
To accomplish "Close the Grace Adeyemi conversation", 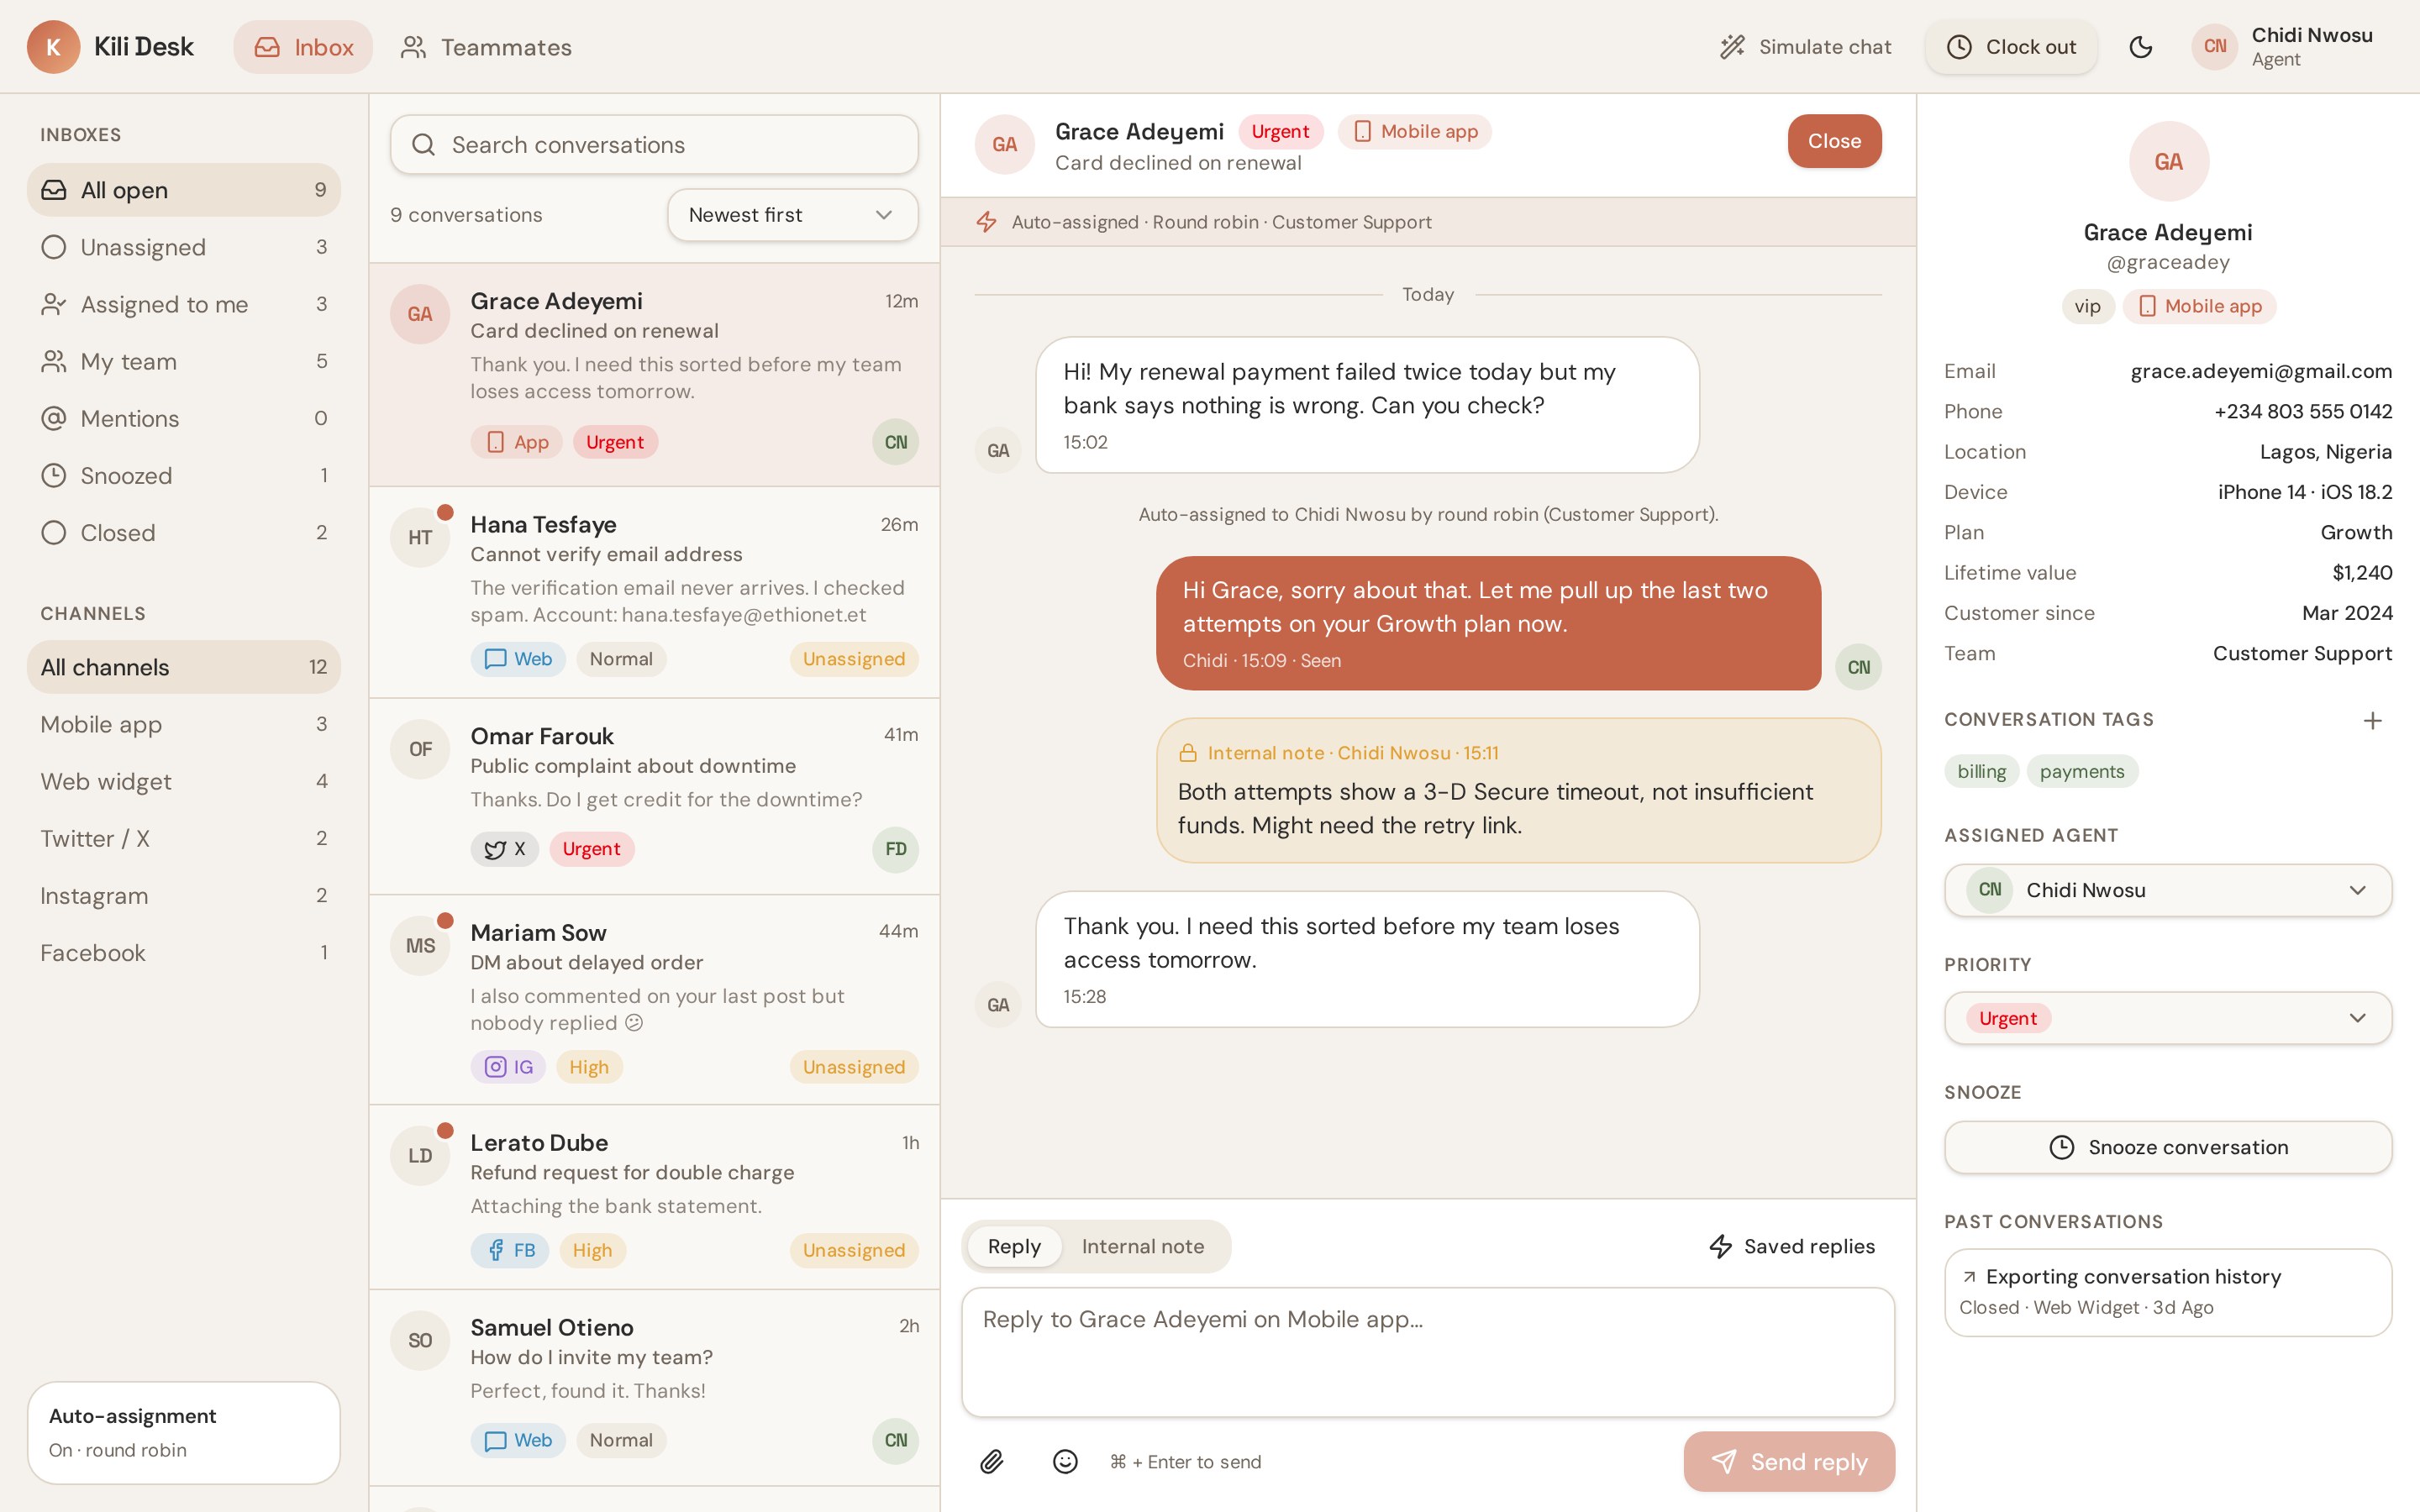I will 1834,141.
